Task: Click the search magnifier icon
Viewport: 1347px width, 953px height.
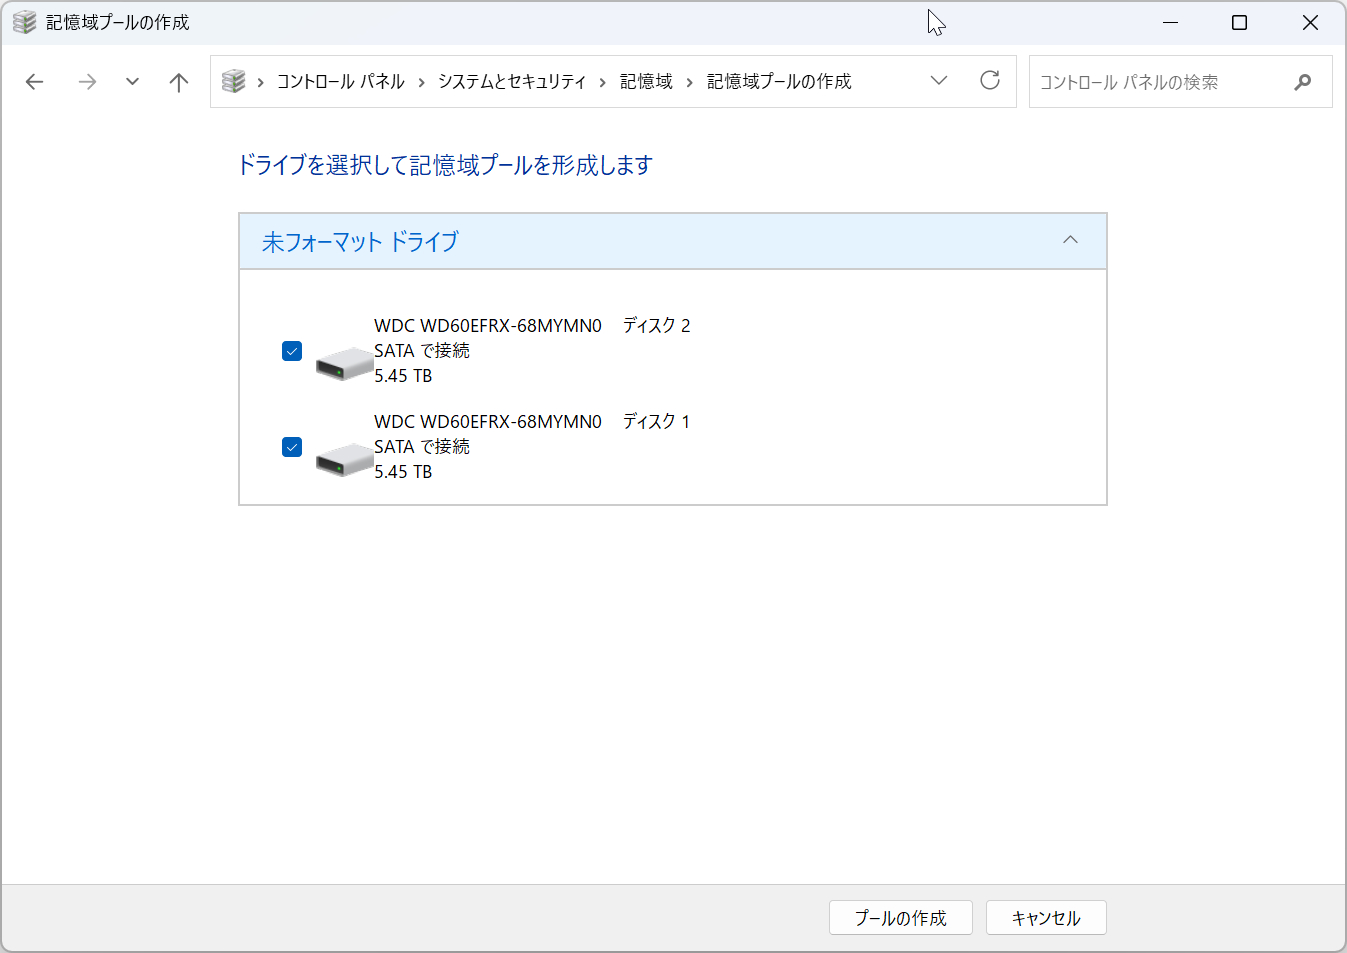Action: click(1302, 82)
